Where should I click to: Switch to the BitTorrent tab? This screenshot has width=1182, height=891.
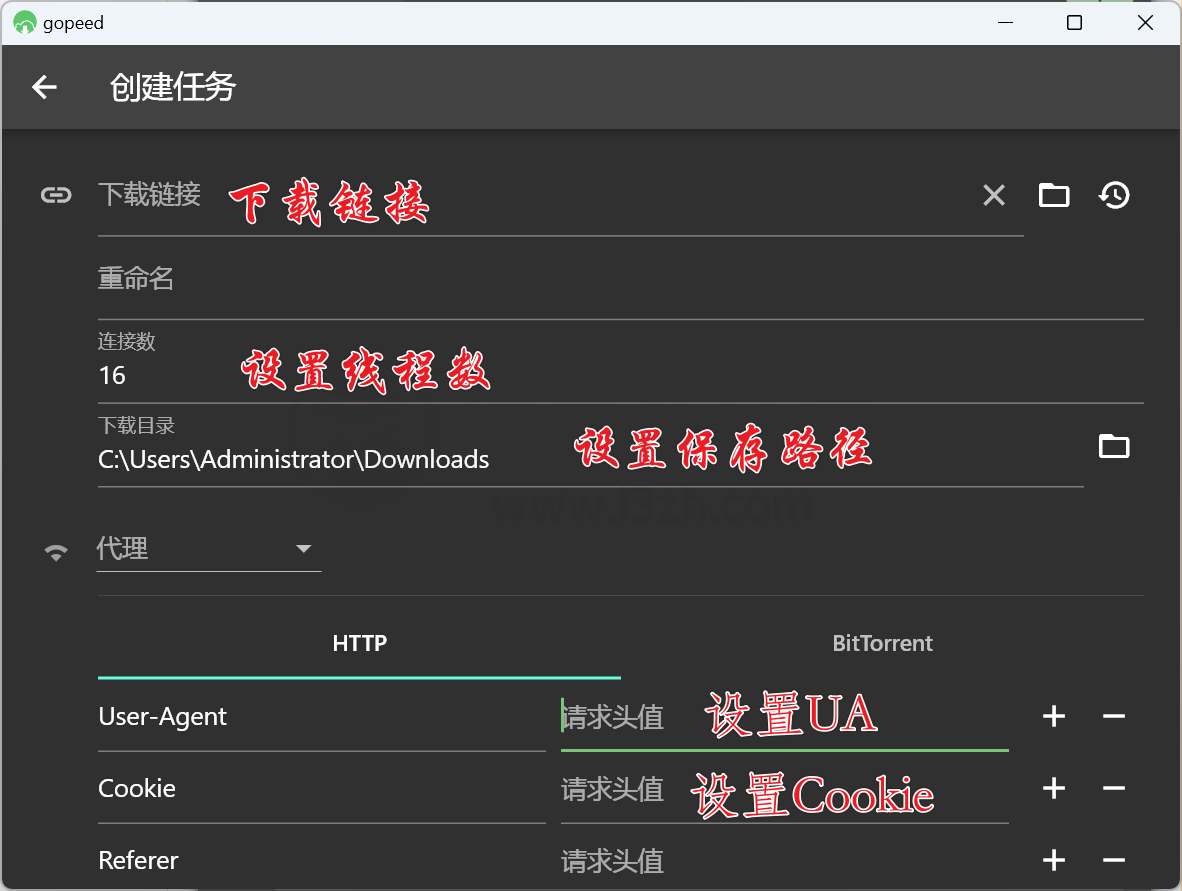(x=882, y=643)
